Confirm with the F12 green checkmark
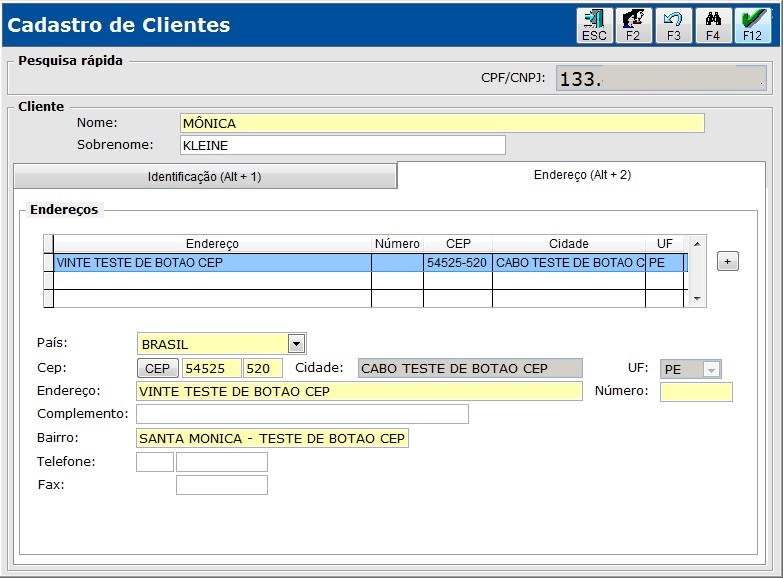783x578 pixels. click(x=753, y=25)
